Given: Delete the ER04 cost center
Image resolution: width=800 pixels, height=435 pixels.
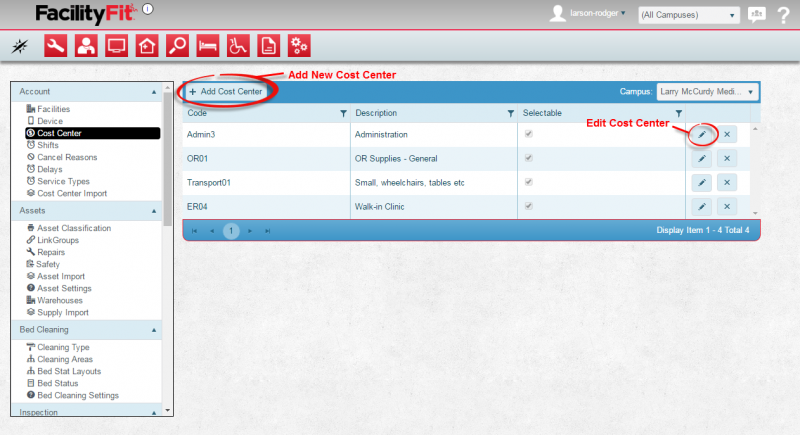Looking at the screenshot, I should 727,207.
